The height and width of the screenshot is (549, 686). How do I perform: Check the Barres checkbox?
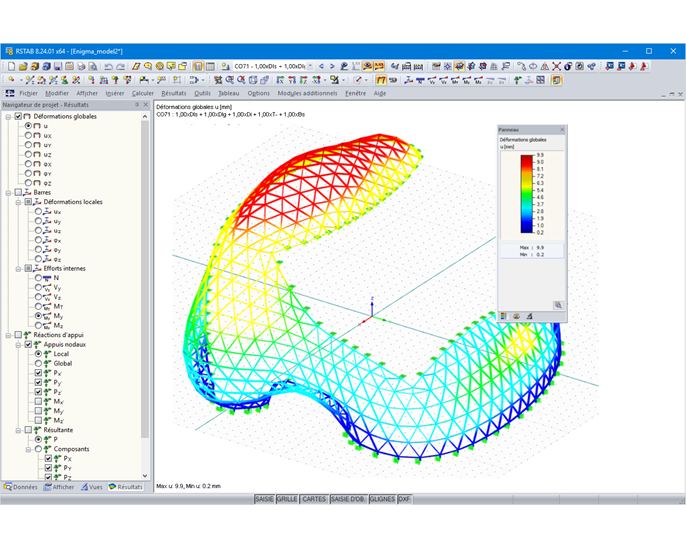click(18, 192)
